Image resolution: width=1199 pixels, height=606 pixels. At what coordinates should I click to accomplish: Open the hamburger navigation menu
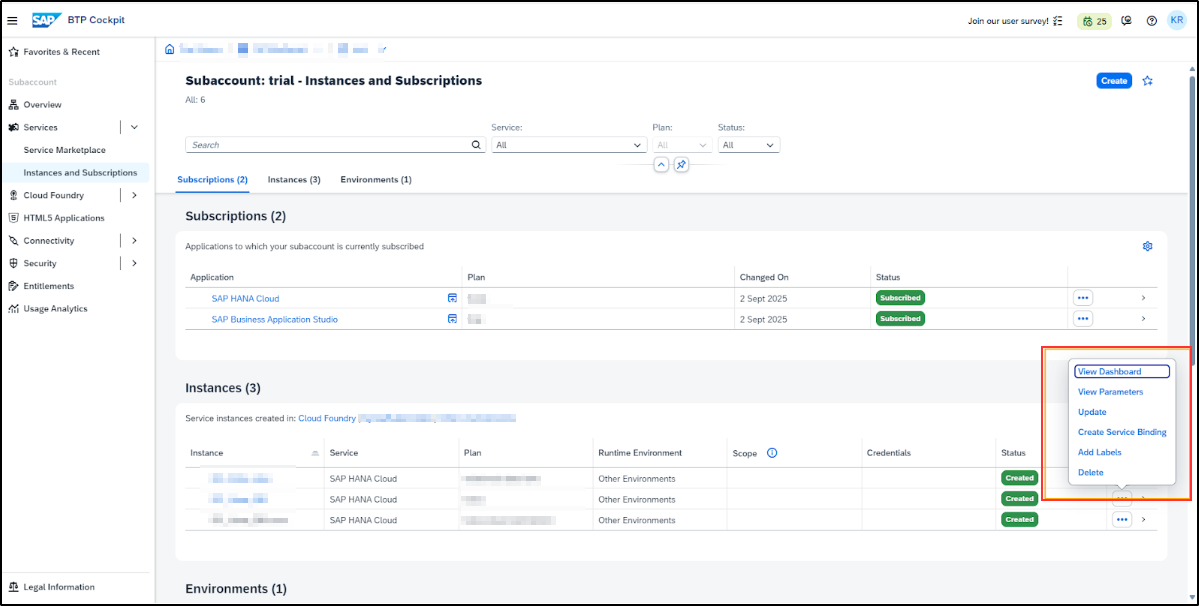point(13,20)
